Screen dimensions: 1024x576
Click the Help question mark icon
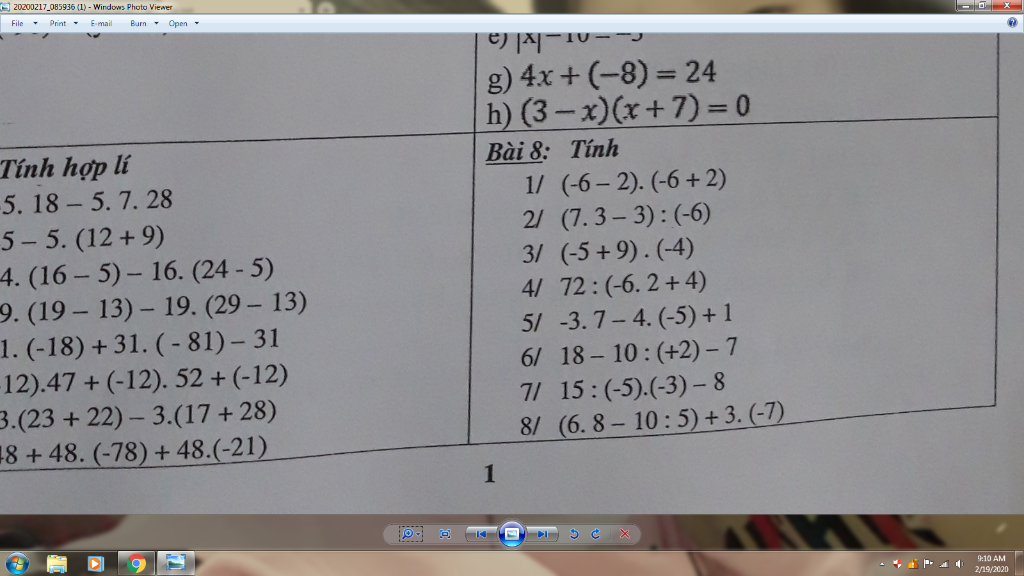1012,22
